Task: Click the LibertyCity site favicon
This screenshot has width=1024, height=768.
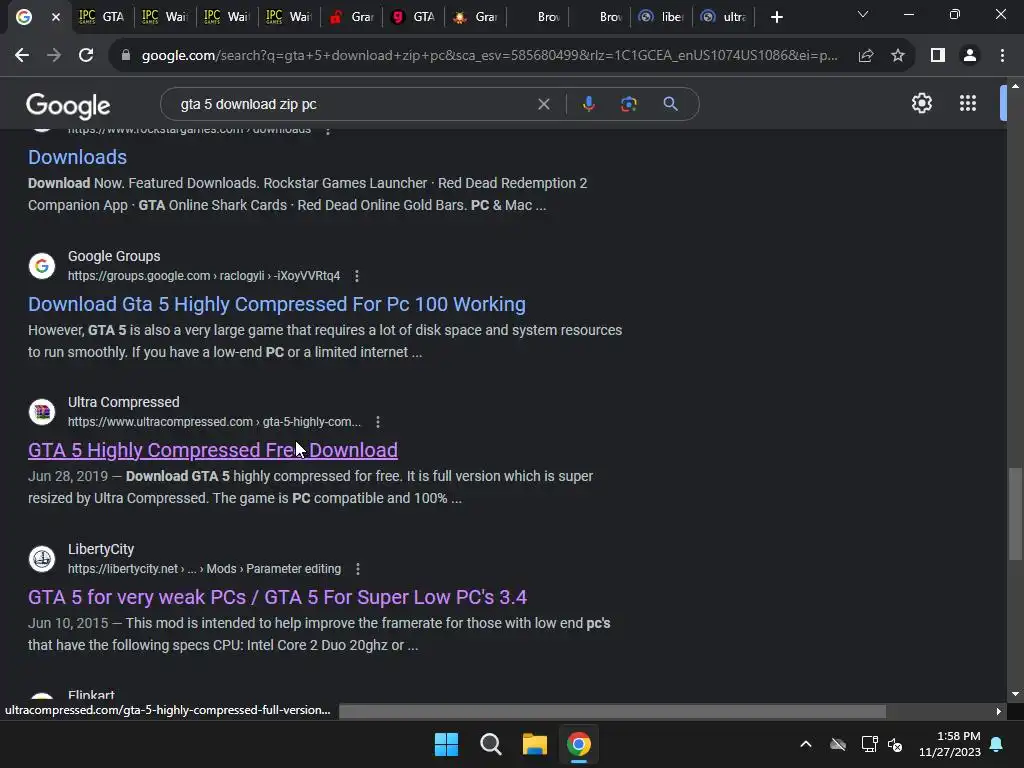Action: 42,559
